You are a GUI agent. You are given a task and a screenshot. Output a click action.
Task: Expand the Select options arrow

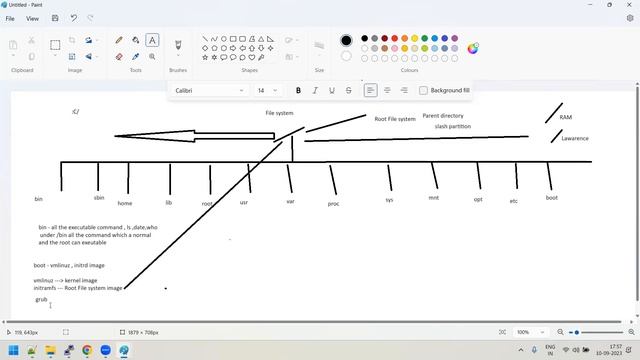click(x=55, y=56)
